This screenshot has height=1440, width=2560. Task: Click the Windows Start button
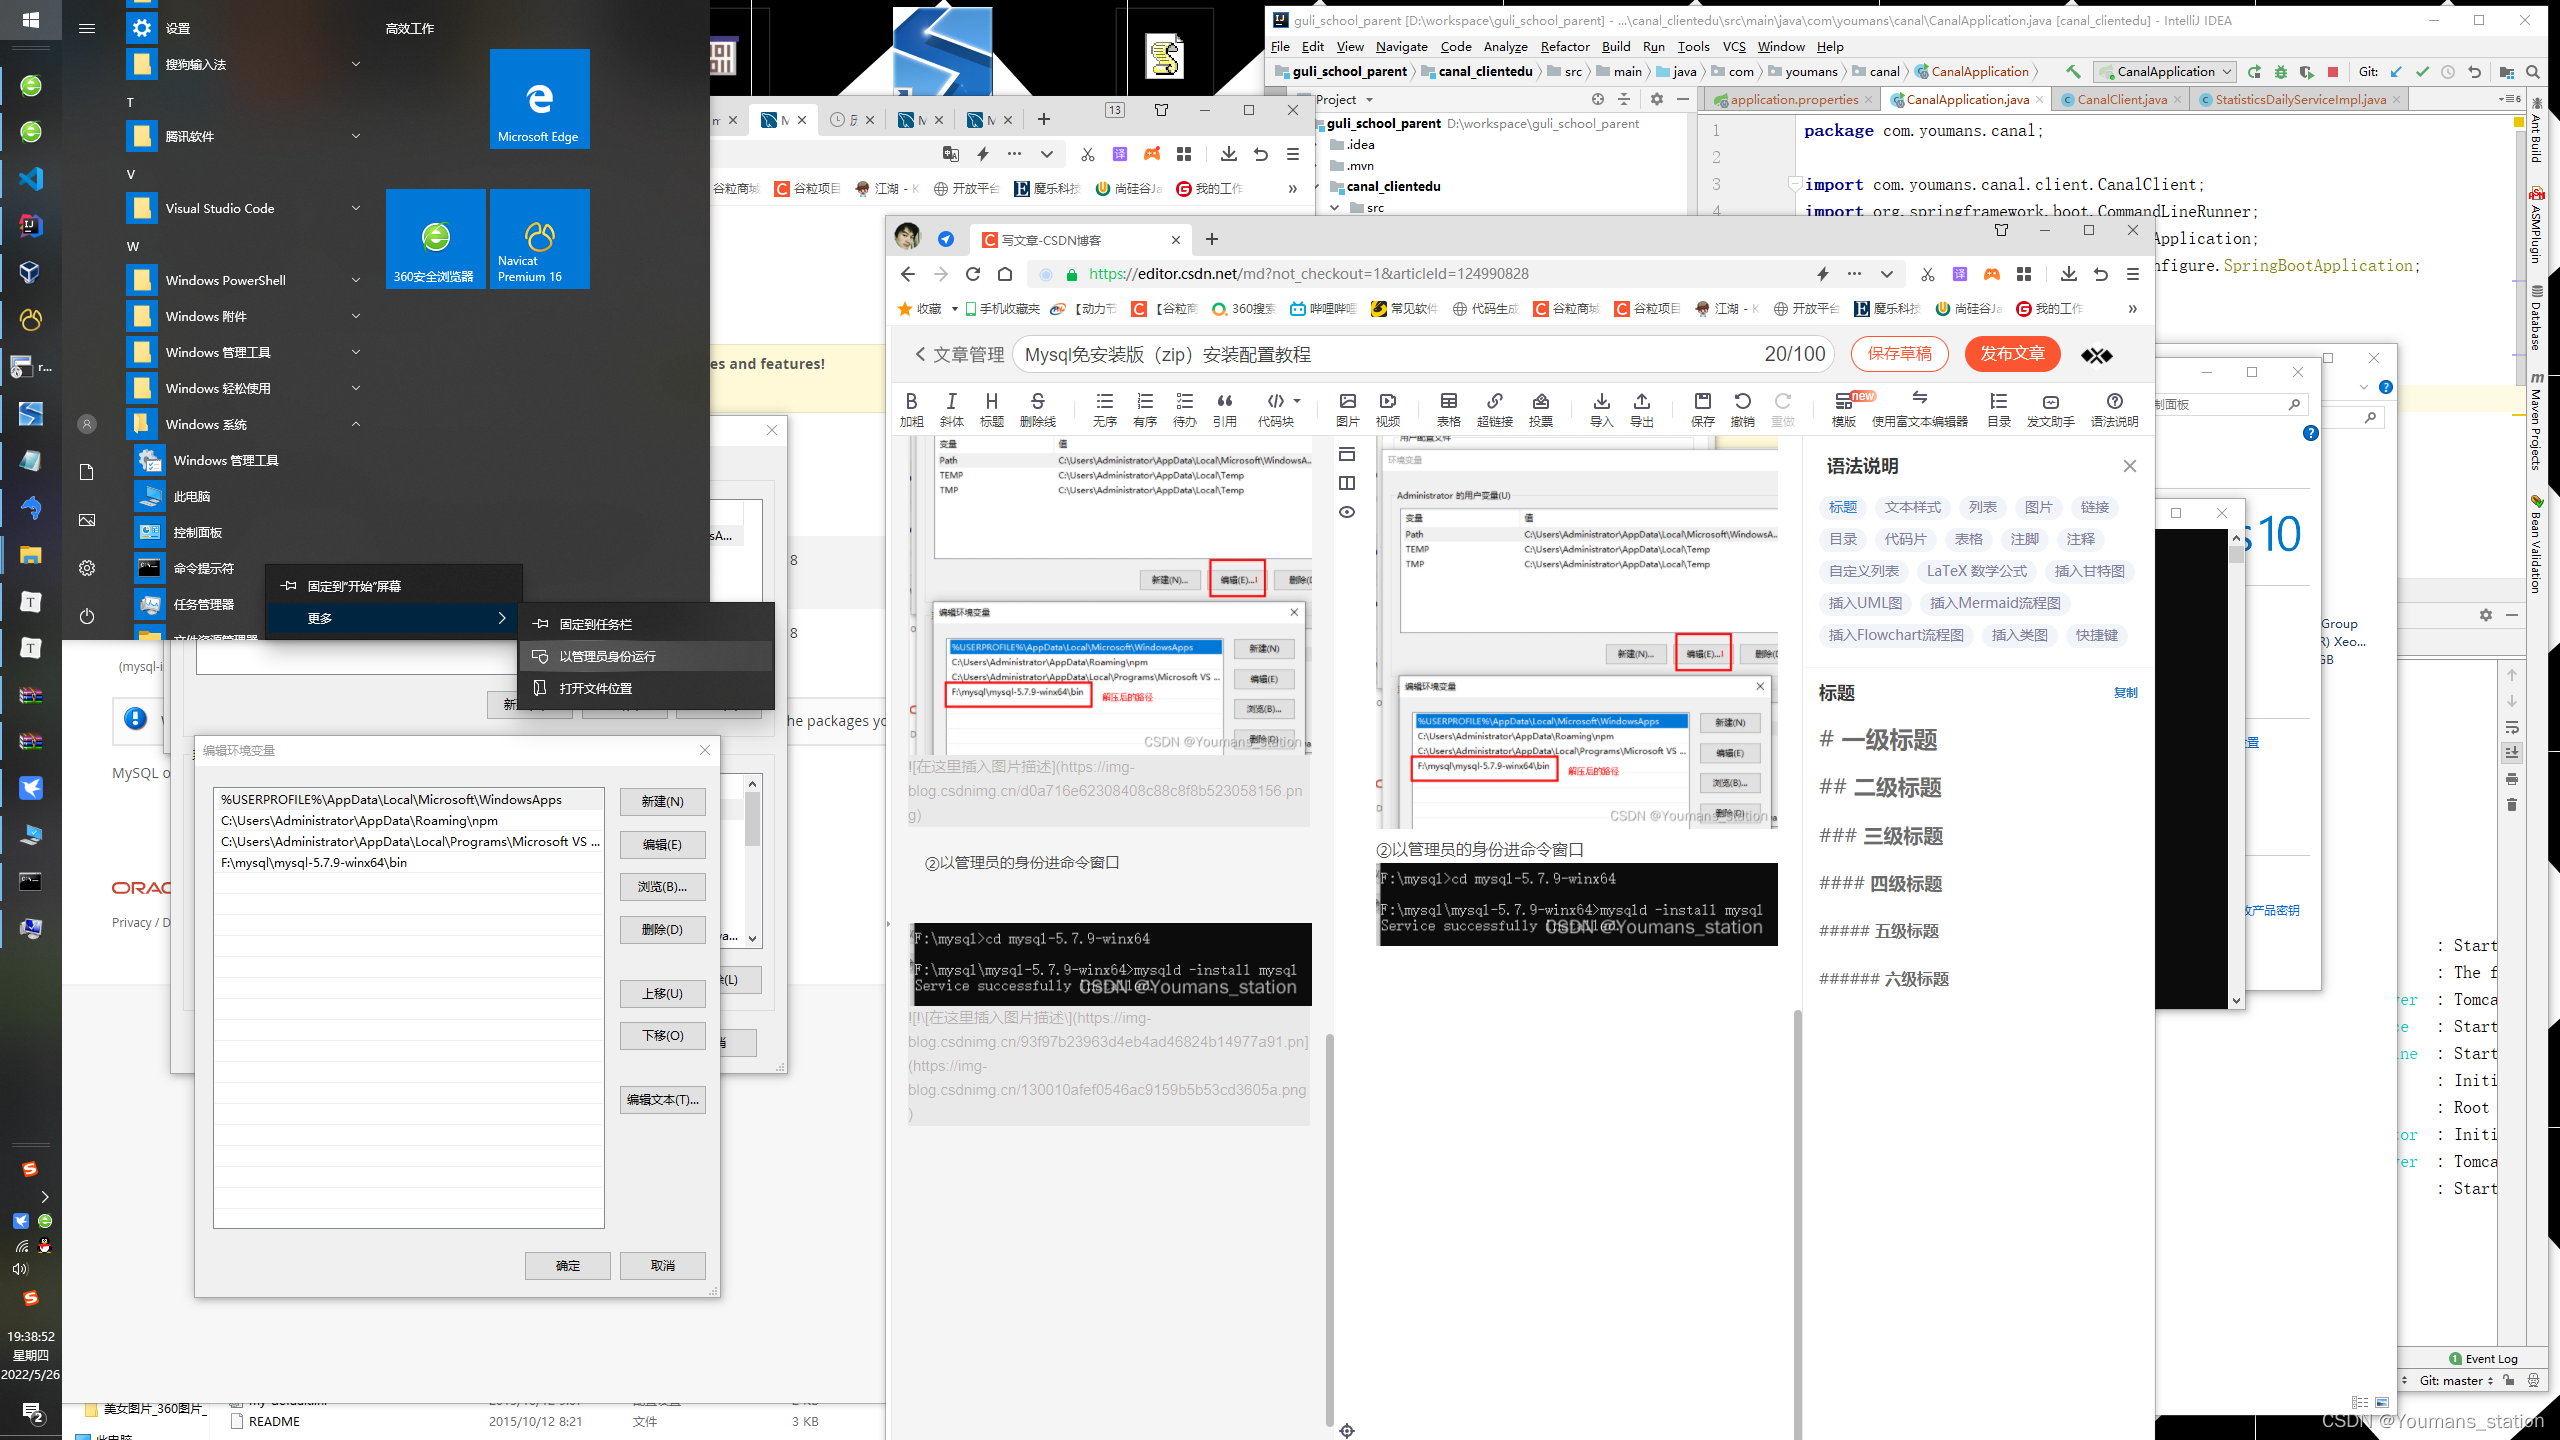[x=30, y=19]
